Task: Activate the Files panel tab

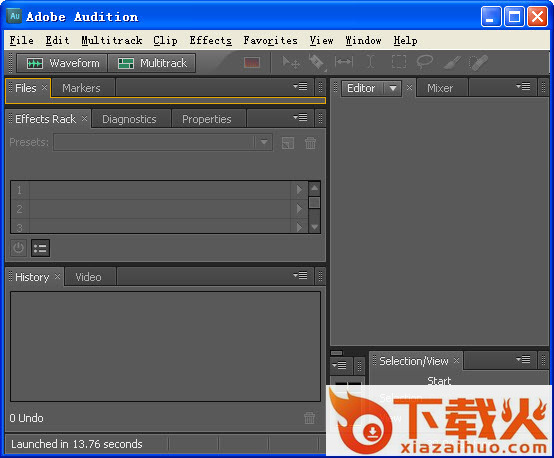Action: 25,88
